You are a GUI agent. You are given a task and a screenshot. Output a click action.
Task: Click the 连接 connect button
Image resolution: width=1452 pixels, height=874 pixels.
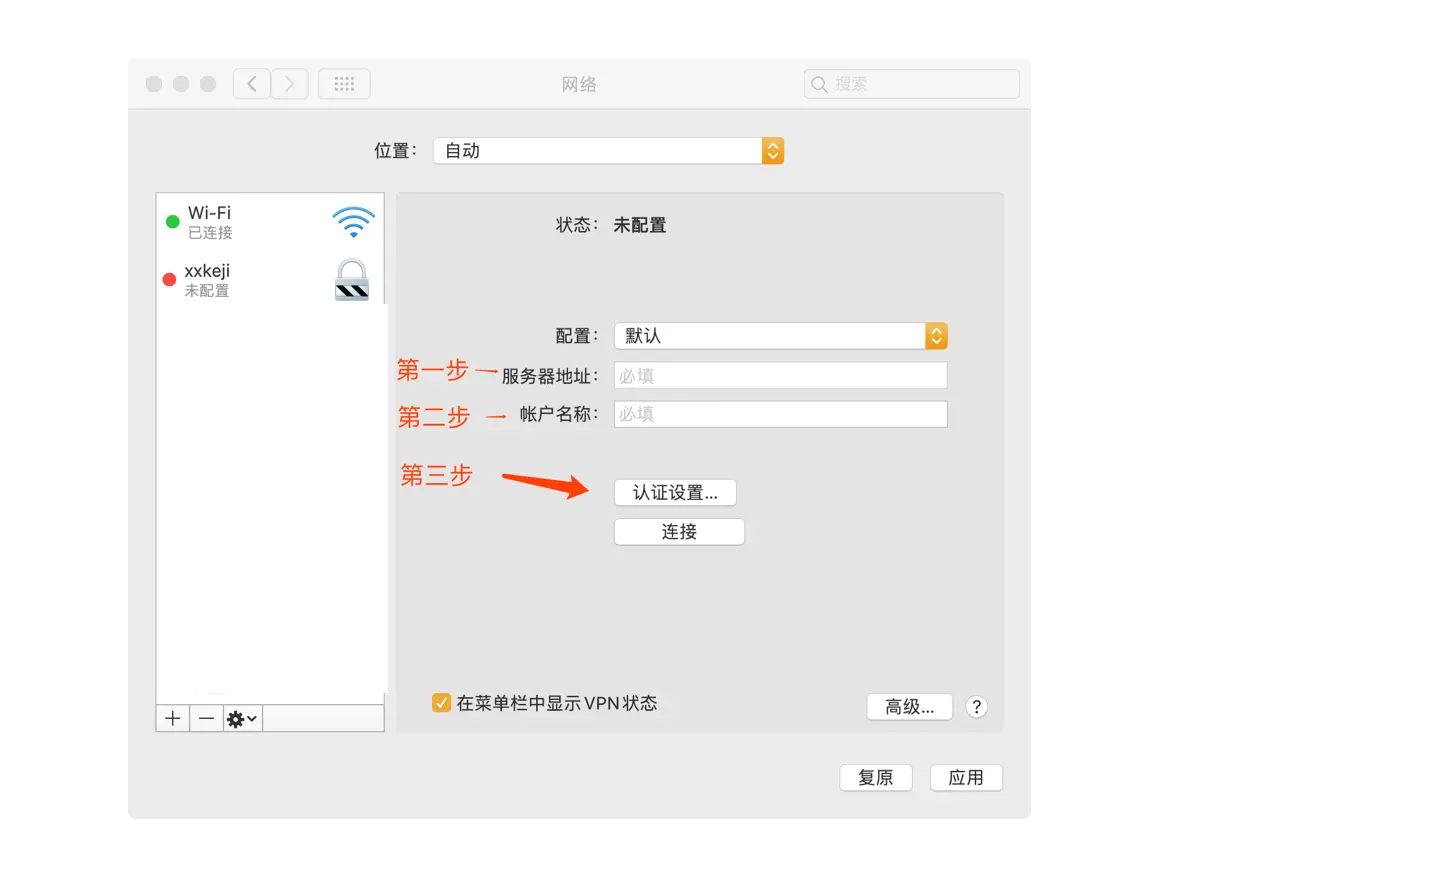(x=679, y=531)
